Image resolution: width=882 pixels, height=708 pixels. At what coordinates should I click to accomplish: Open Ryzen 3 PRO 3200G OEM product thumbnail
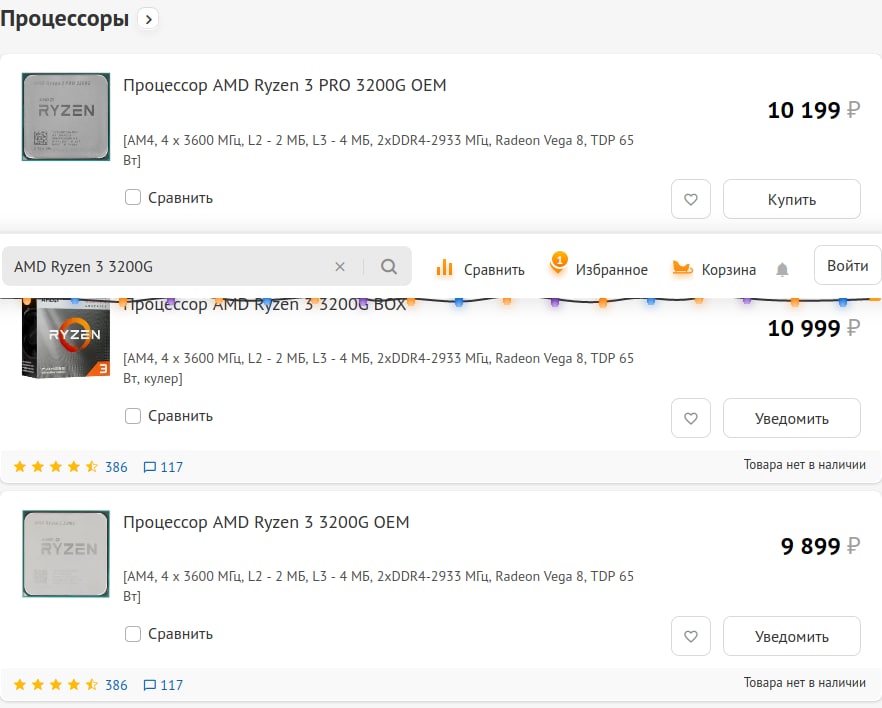pos(66,116)
